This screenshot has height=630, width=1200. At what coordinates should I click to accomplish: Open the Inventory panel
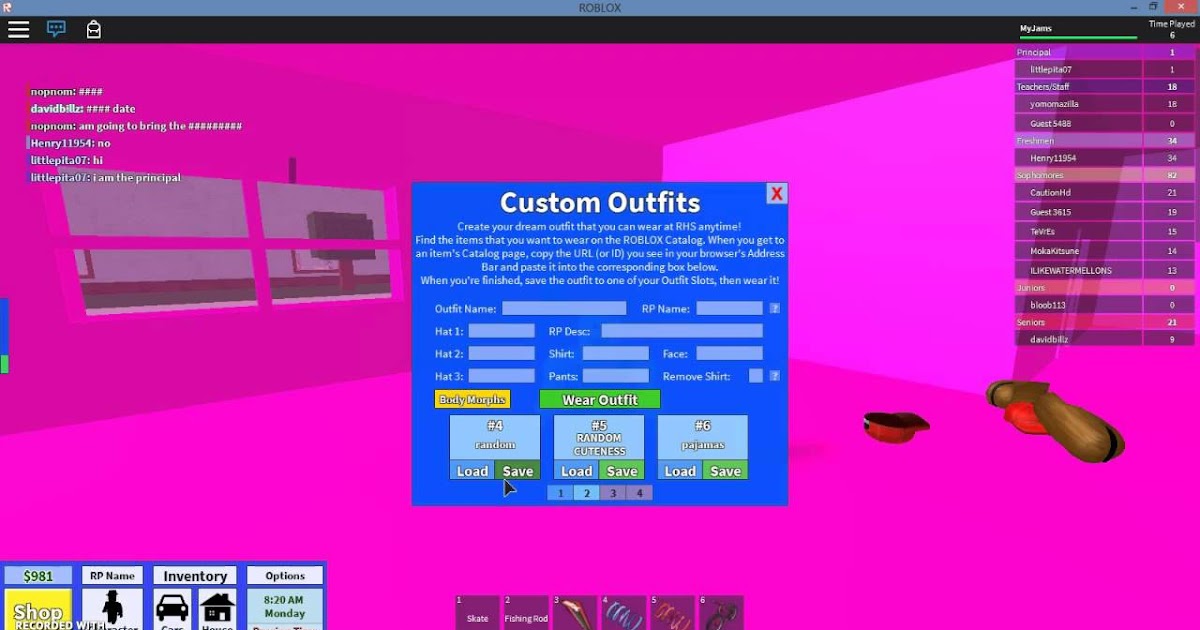pos(195,576)
